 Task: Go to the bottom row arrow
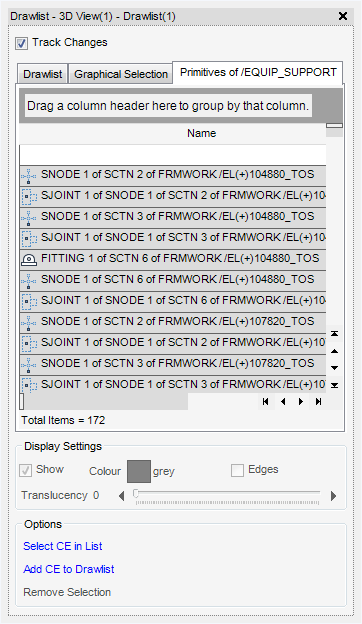(335, 385)
